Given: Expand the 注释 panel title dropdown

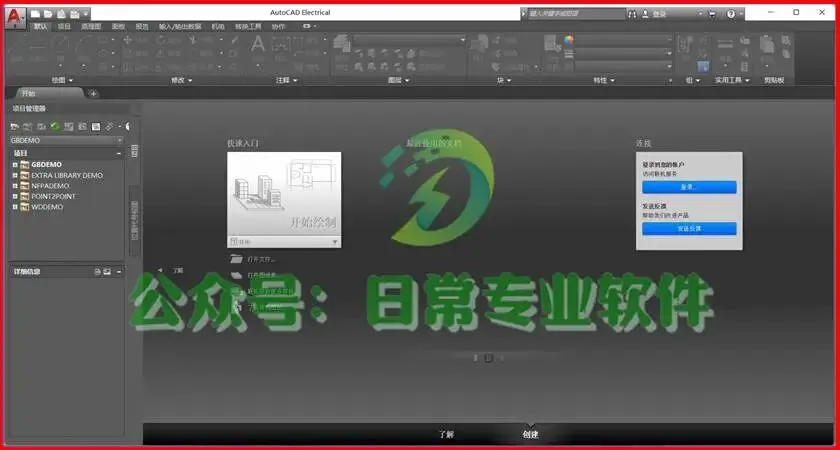Looking at the screenshot, I should click(x=287, y=80).
